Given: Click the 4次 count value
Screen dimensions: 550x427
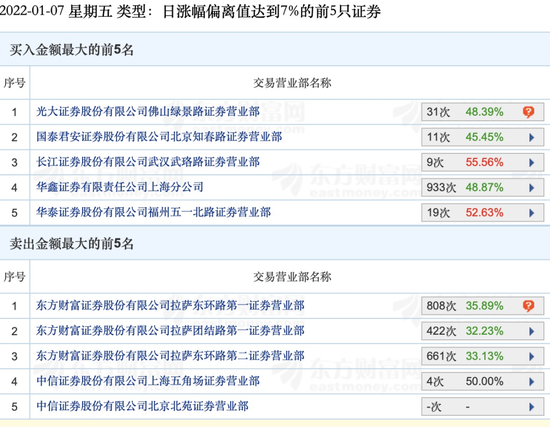Looking at the screenshot, I should [435, 381].
